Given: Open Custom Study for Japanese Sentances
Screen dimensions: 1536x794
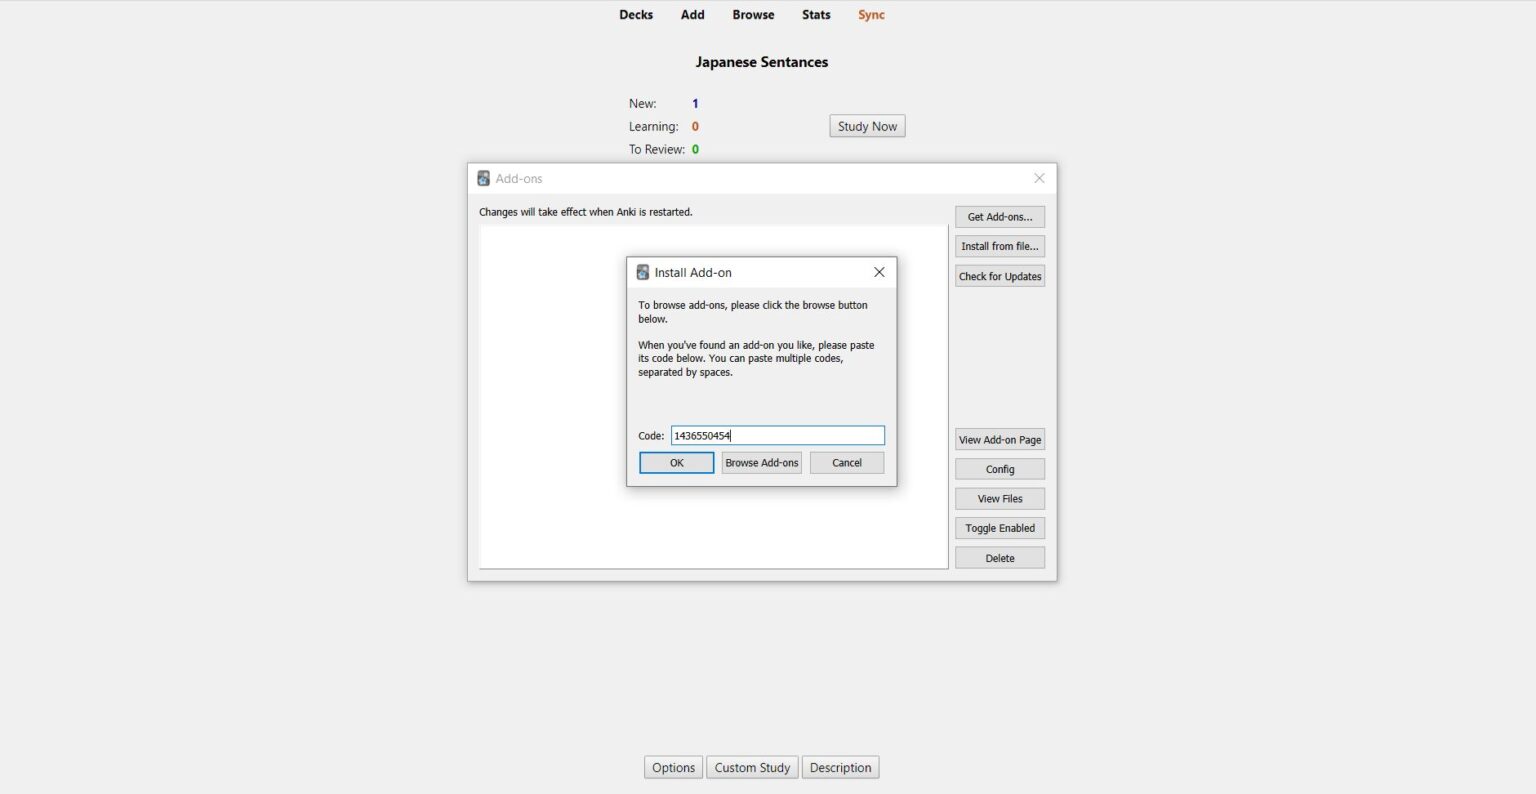Looking at the screenshot, I should tap(752, 767).
